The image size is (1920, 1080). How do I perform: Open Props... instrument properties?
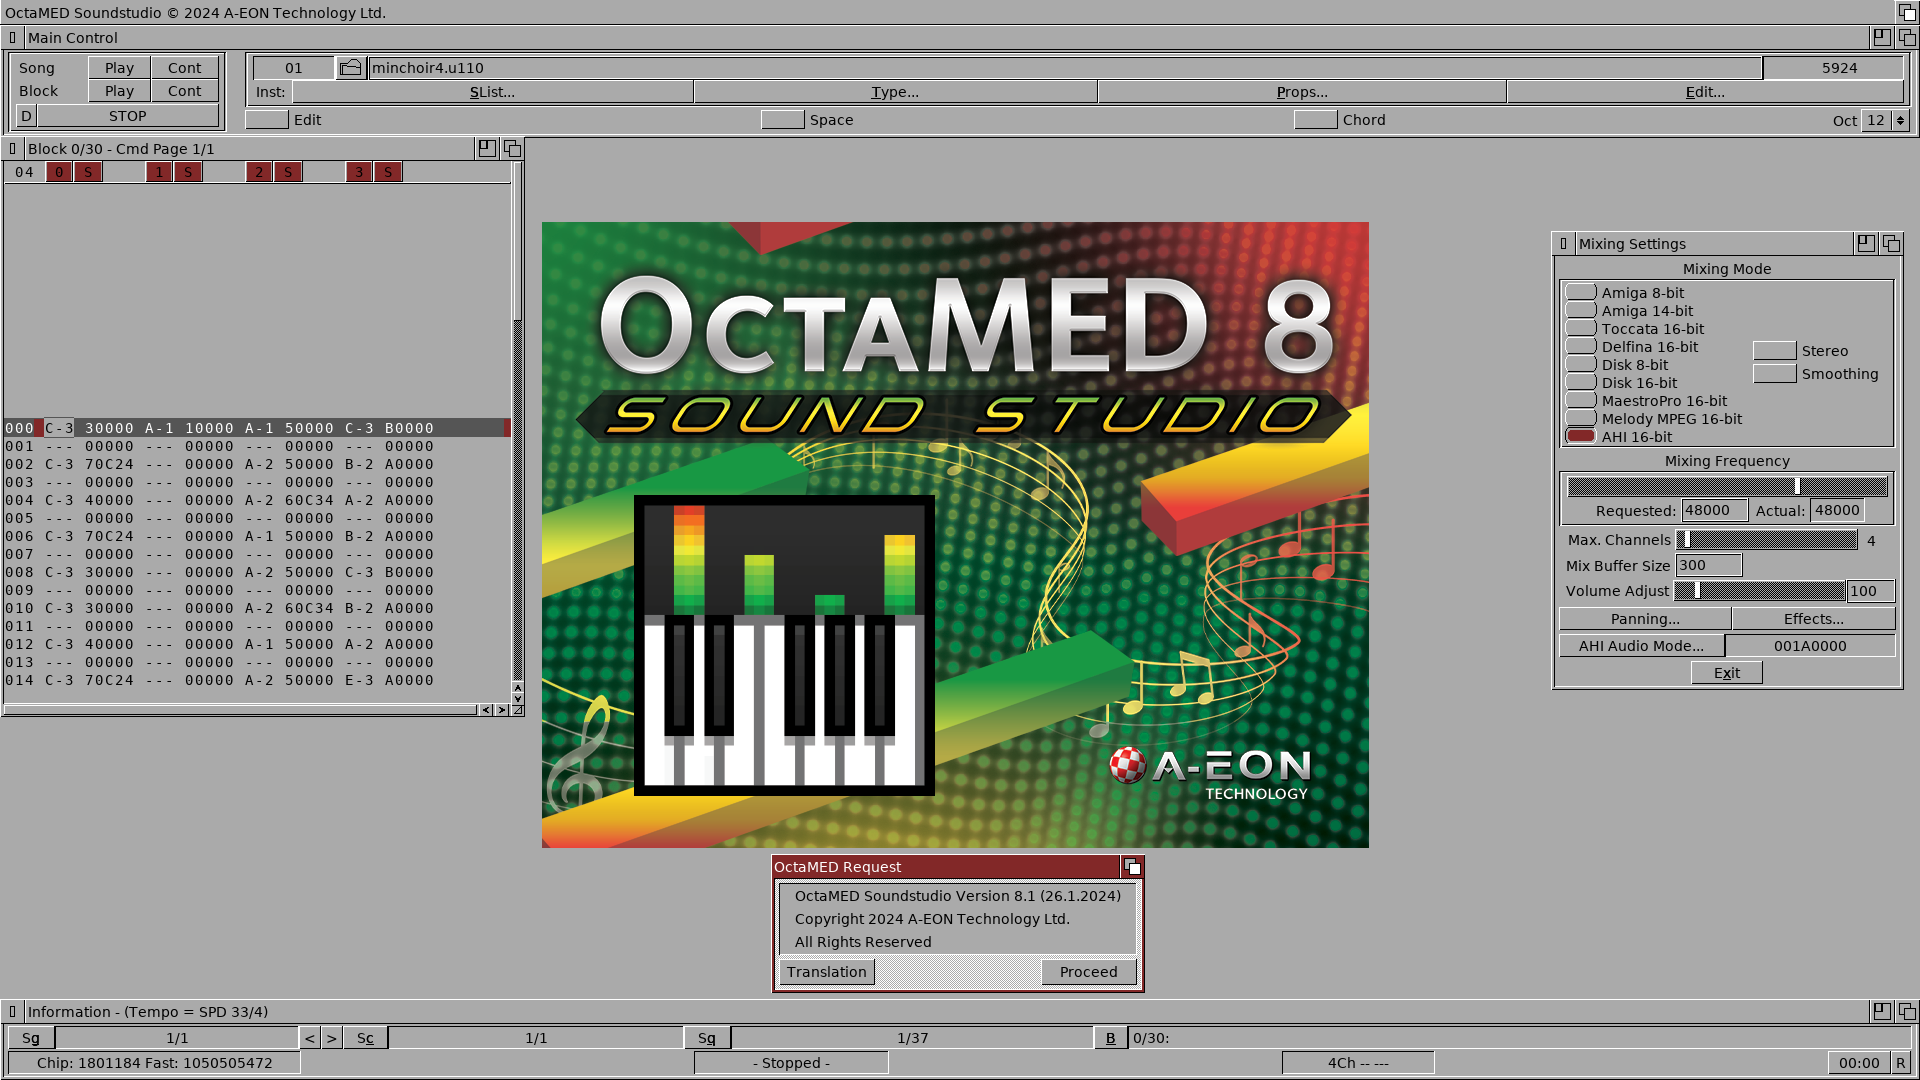[1301, 92]
